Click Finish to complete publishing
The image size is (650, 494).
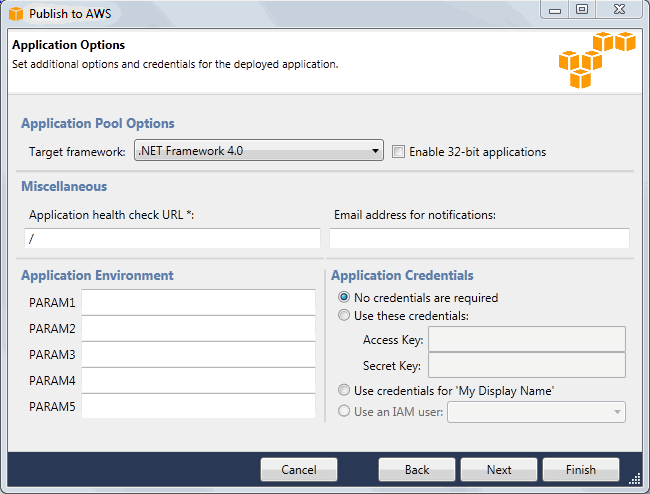click(x=580, y=470)
